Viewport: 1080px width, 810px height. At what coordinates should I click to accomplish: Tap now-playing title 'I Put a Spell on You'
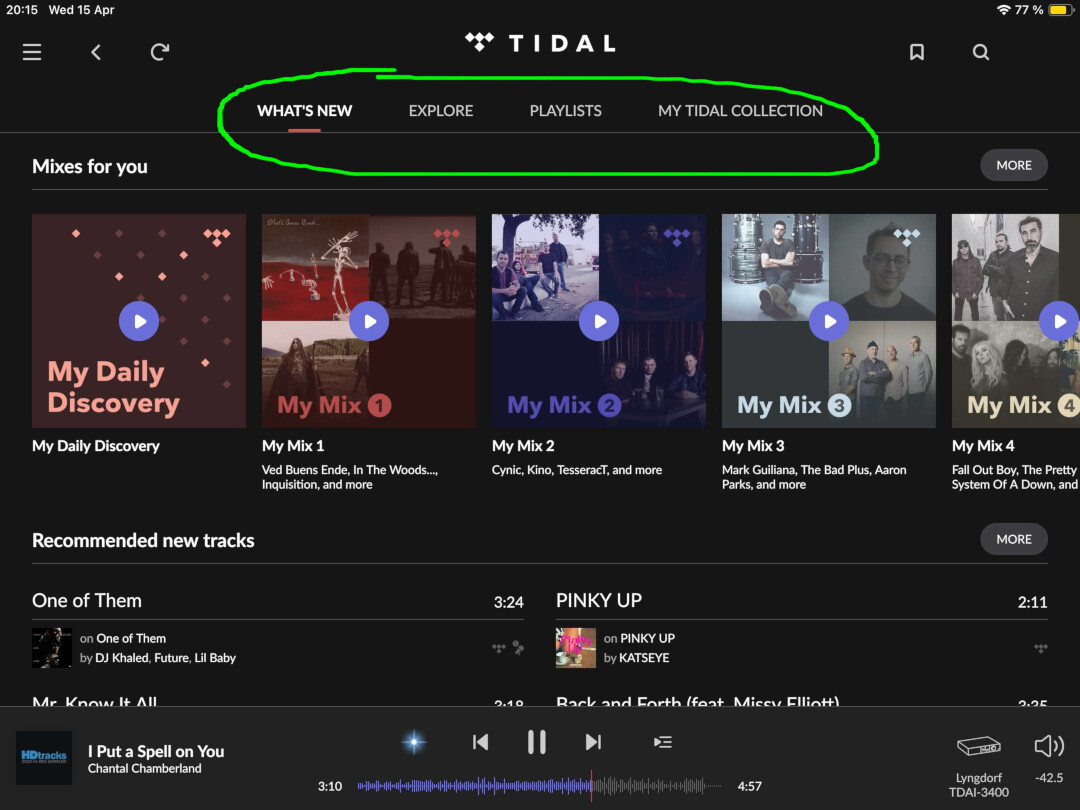pos(156,751)
